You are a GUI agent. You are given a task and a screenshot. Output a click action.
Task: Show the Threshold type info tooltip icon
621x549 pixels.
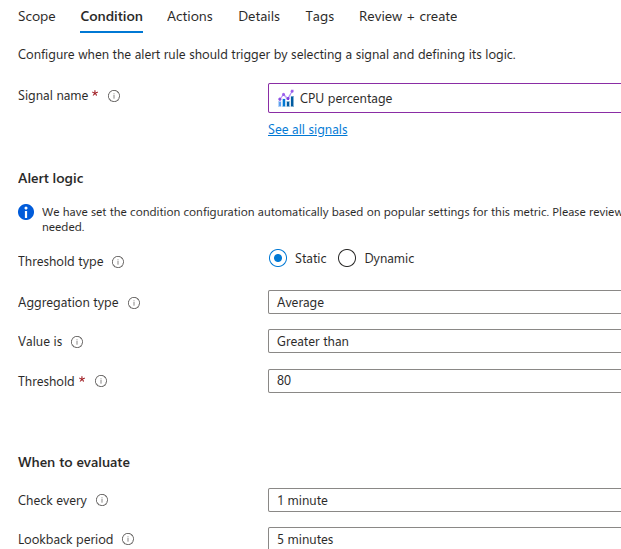pos(118,262)
